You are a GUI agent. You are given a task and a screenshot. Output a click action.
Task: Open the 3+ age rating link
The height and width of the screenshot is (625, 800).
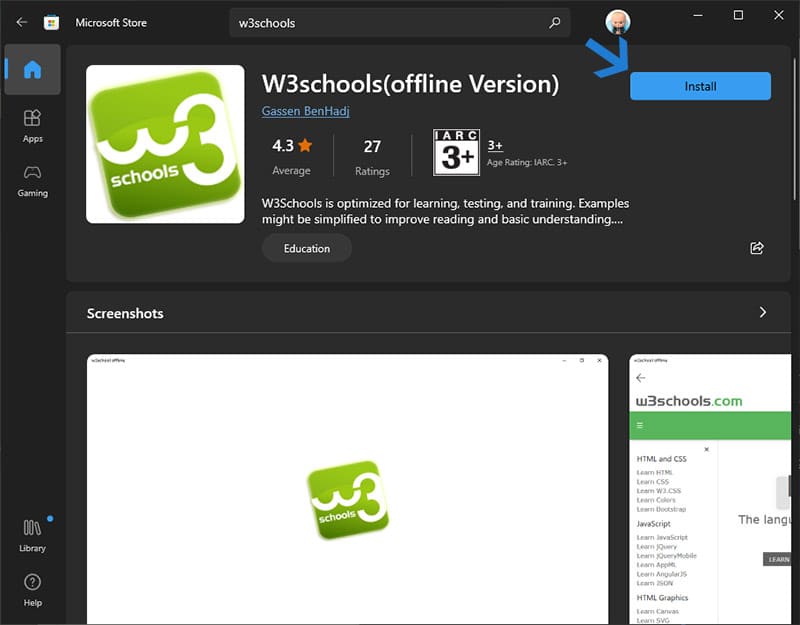(x=495, y=145)
